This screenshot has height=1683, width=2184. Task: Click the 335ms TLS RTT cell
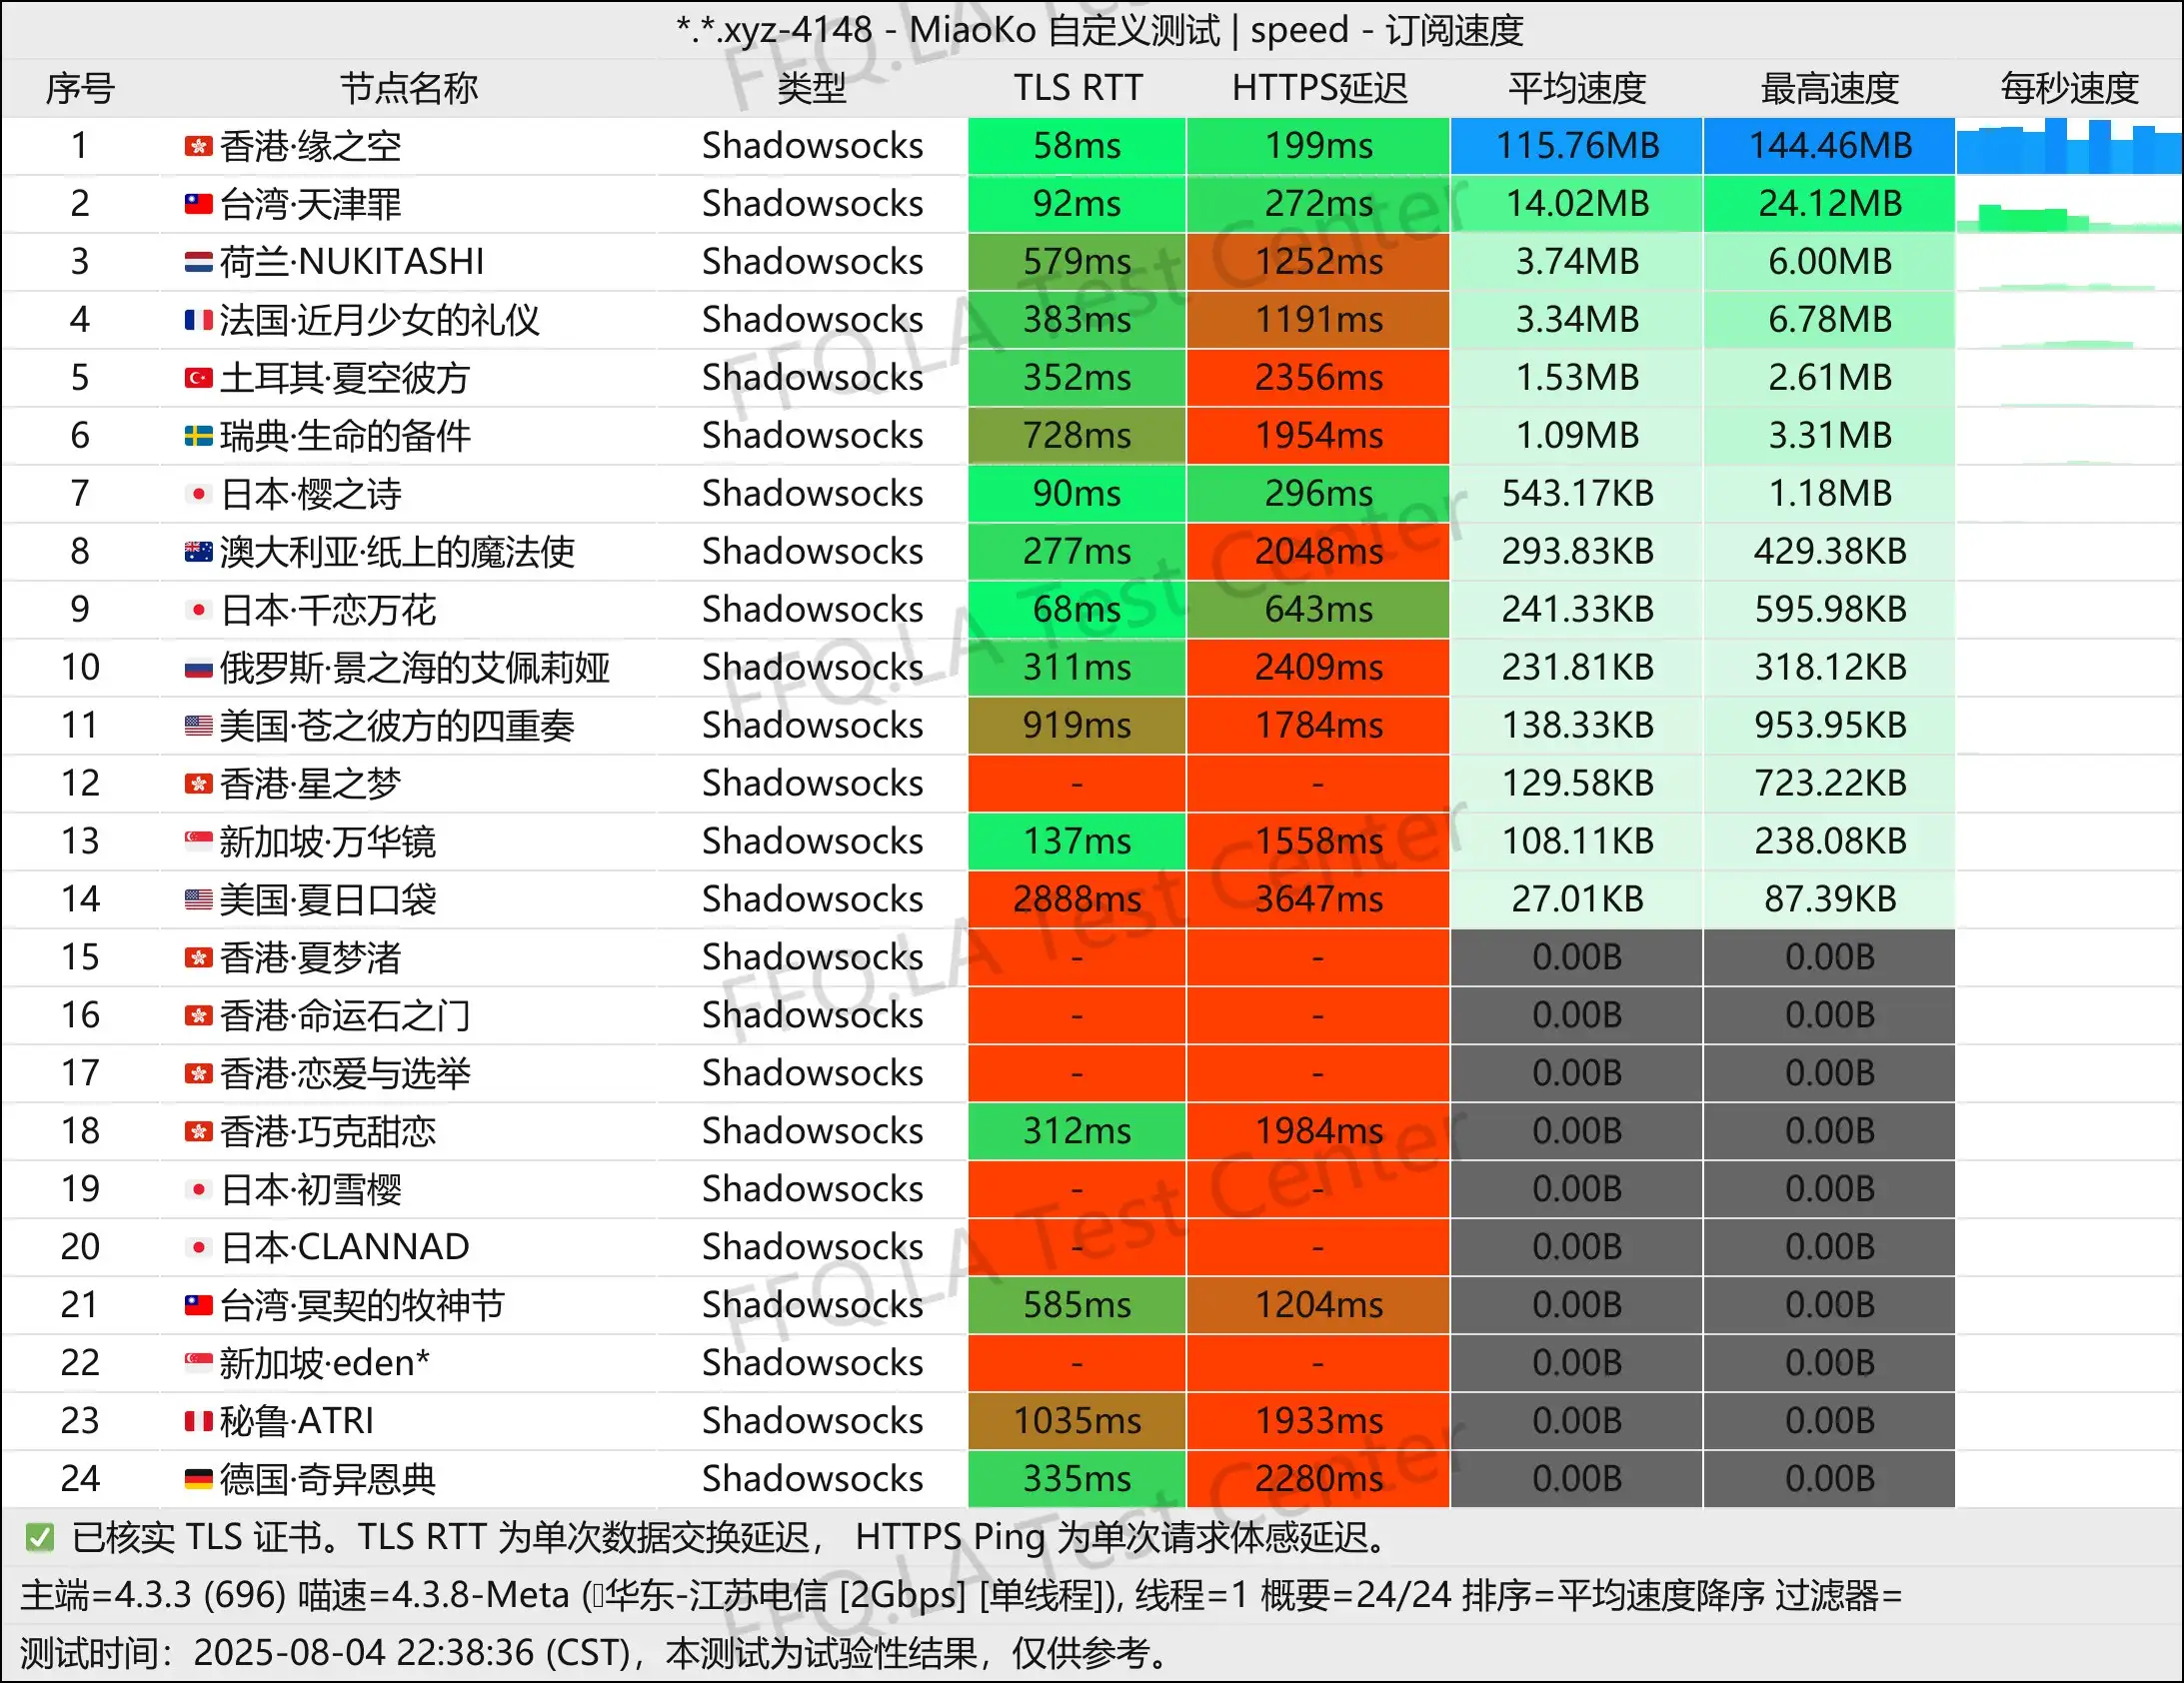pyautogui.click(x=1077, y=1480)
